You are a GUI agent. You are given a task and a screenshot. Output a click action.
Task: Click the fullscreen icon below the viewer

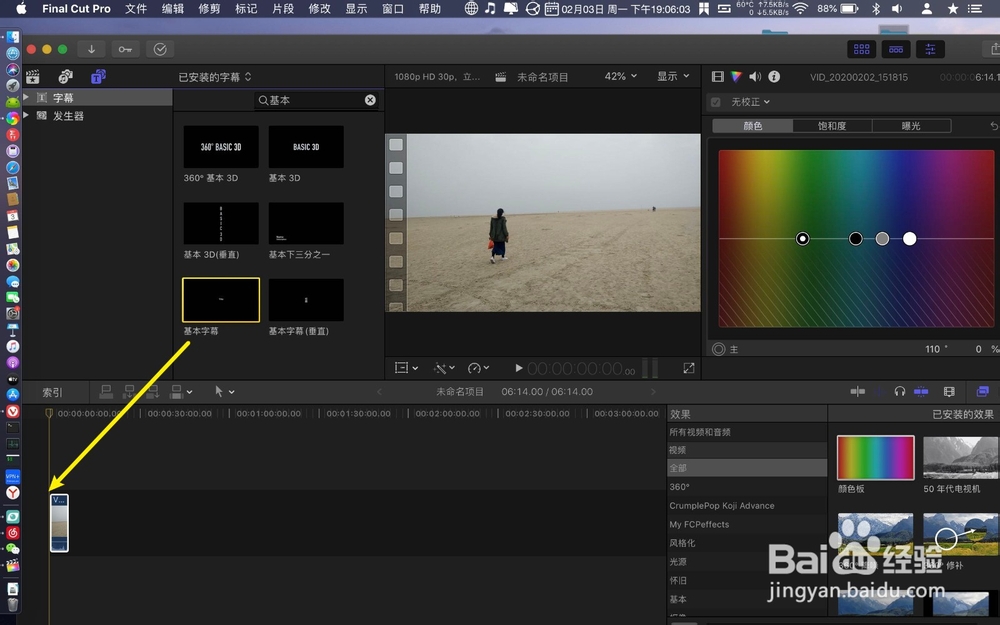pos(689,368)
